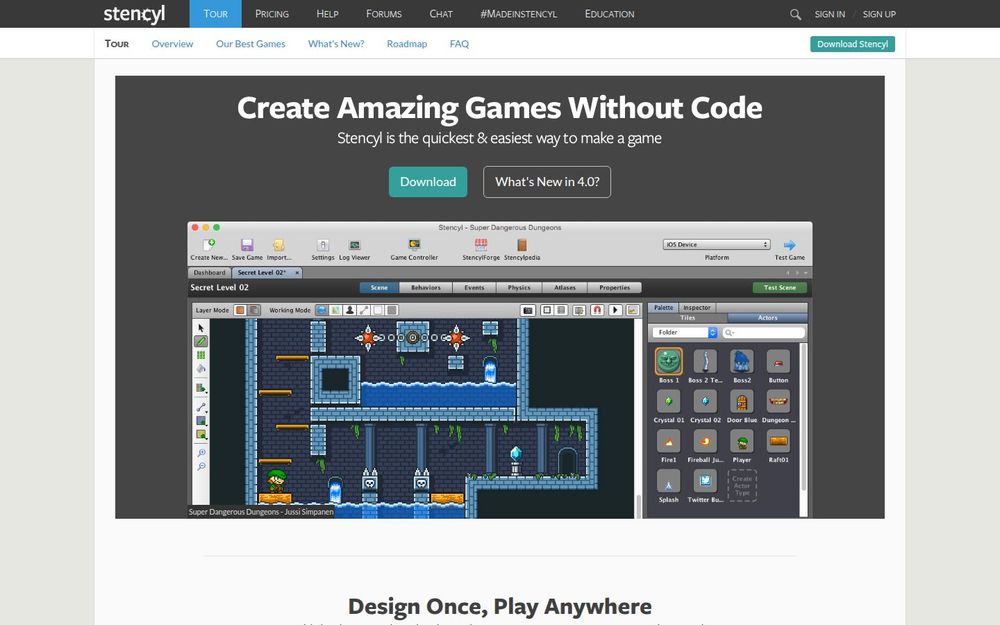Select the paint bucket fill tool

click(201, 369)
